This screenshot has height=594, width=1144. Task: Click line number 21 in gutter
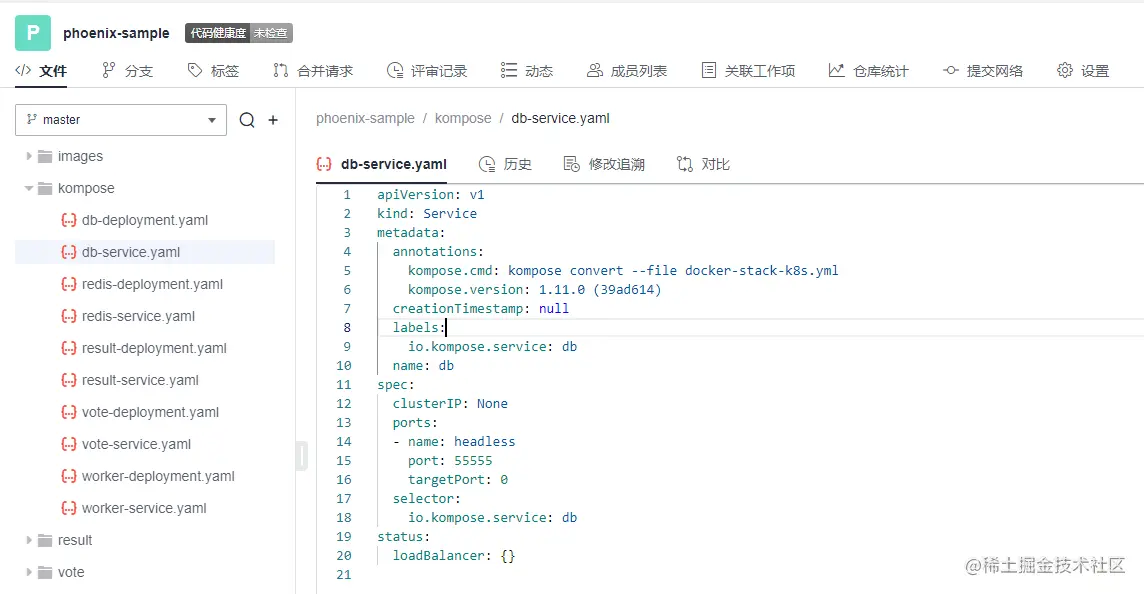point(344,574)
